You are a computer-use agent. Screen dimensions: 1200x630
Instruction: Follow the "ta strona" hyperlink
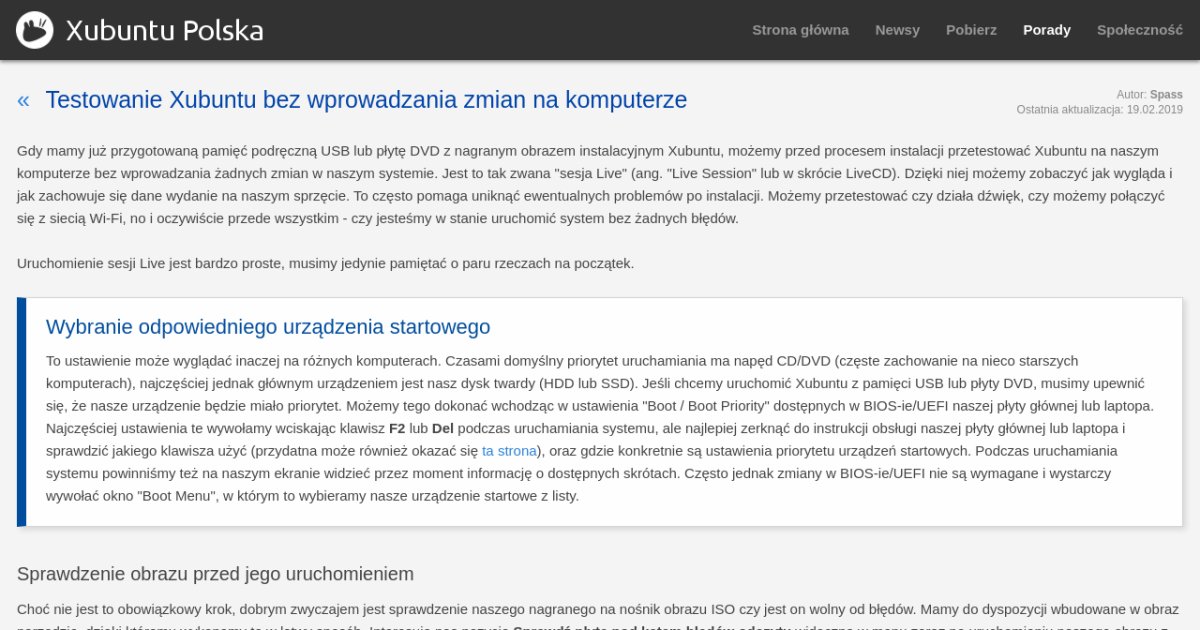point(509,451)
